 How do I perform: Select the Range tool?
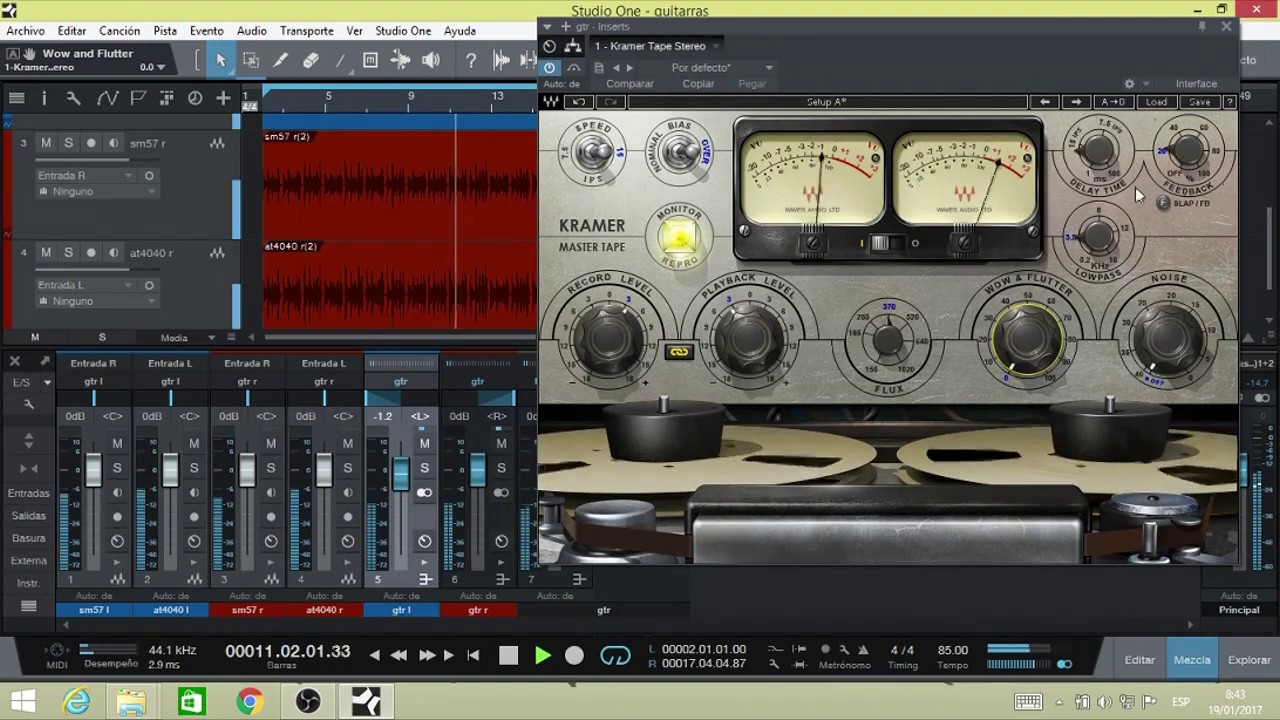(251, 61)
